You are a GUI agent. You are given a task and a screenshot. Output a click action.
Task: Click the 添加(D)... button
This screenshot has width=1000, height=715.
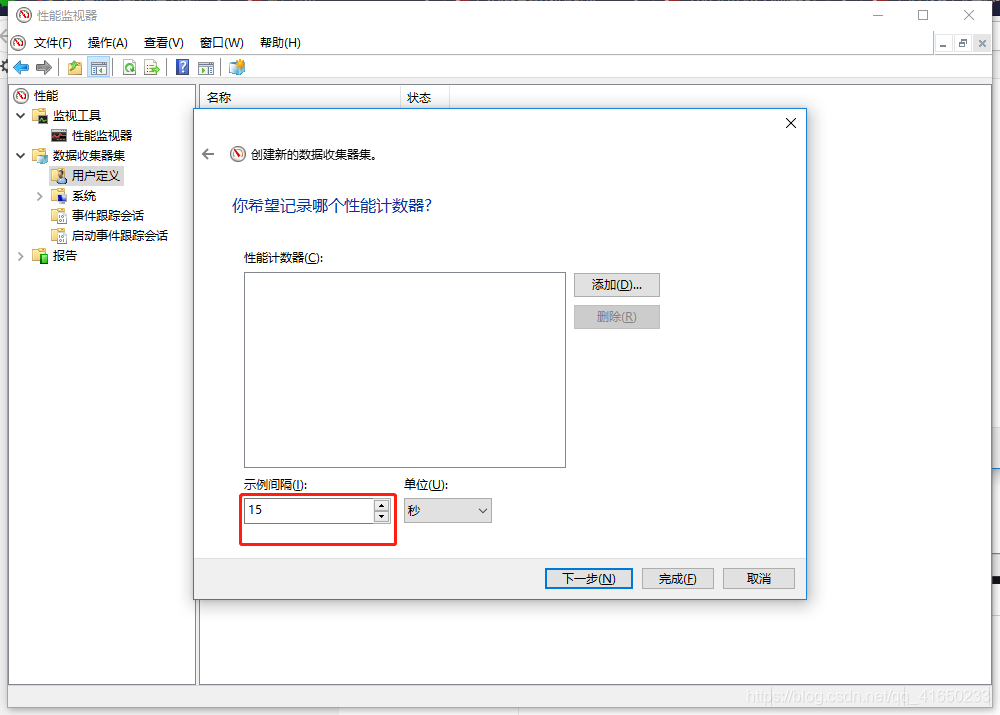pyautogui.click(x=617, y=285)
